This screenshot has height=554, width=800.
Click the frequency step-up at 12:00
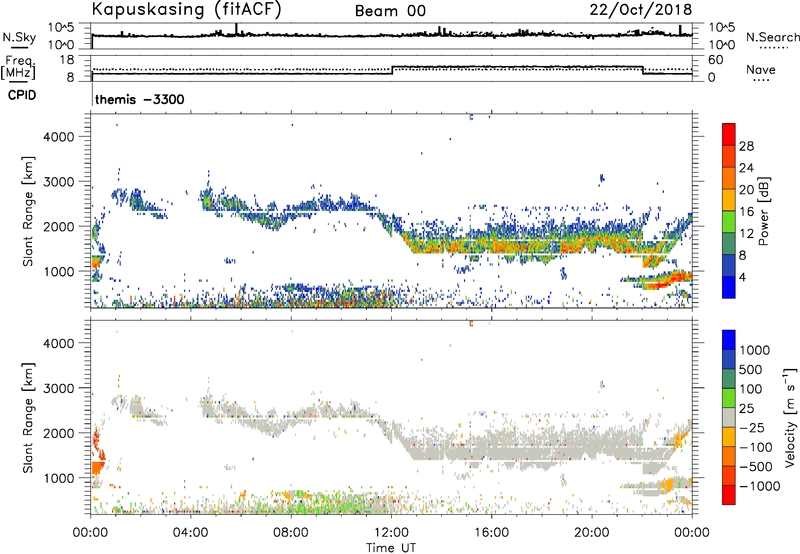392,70
